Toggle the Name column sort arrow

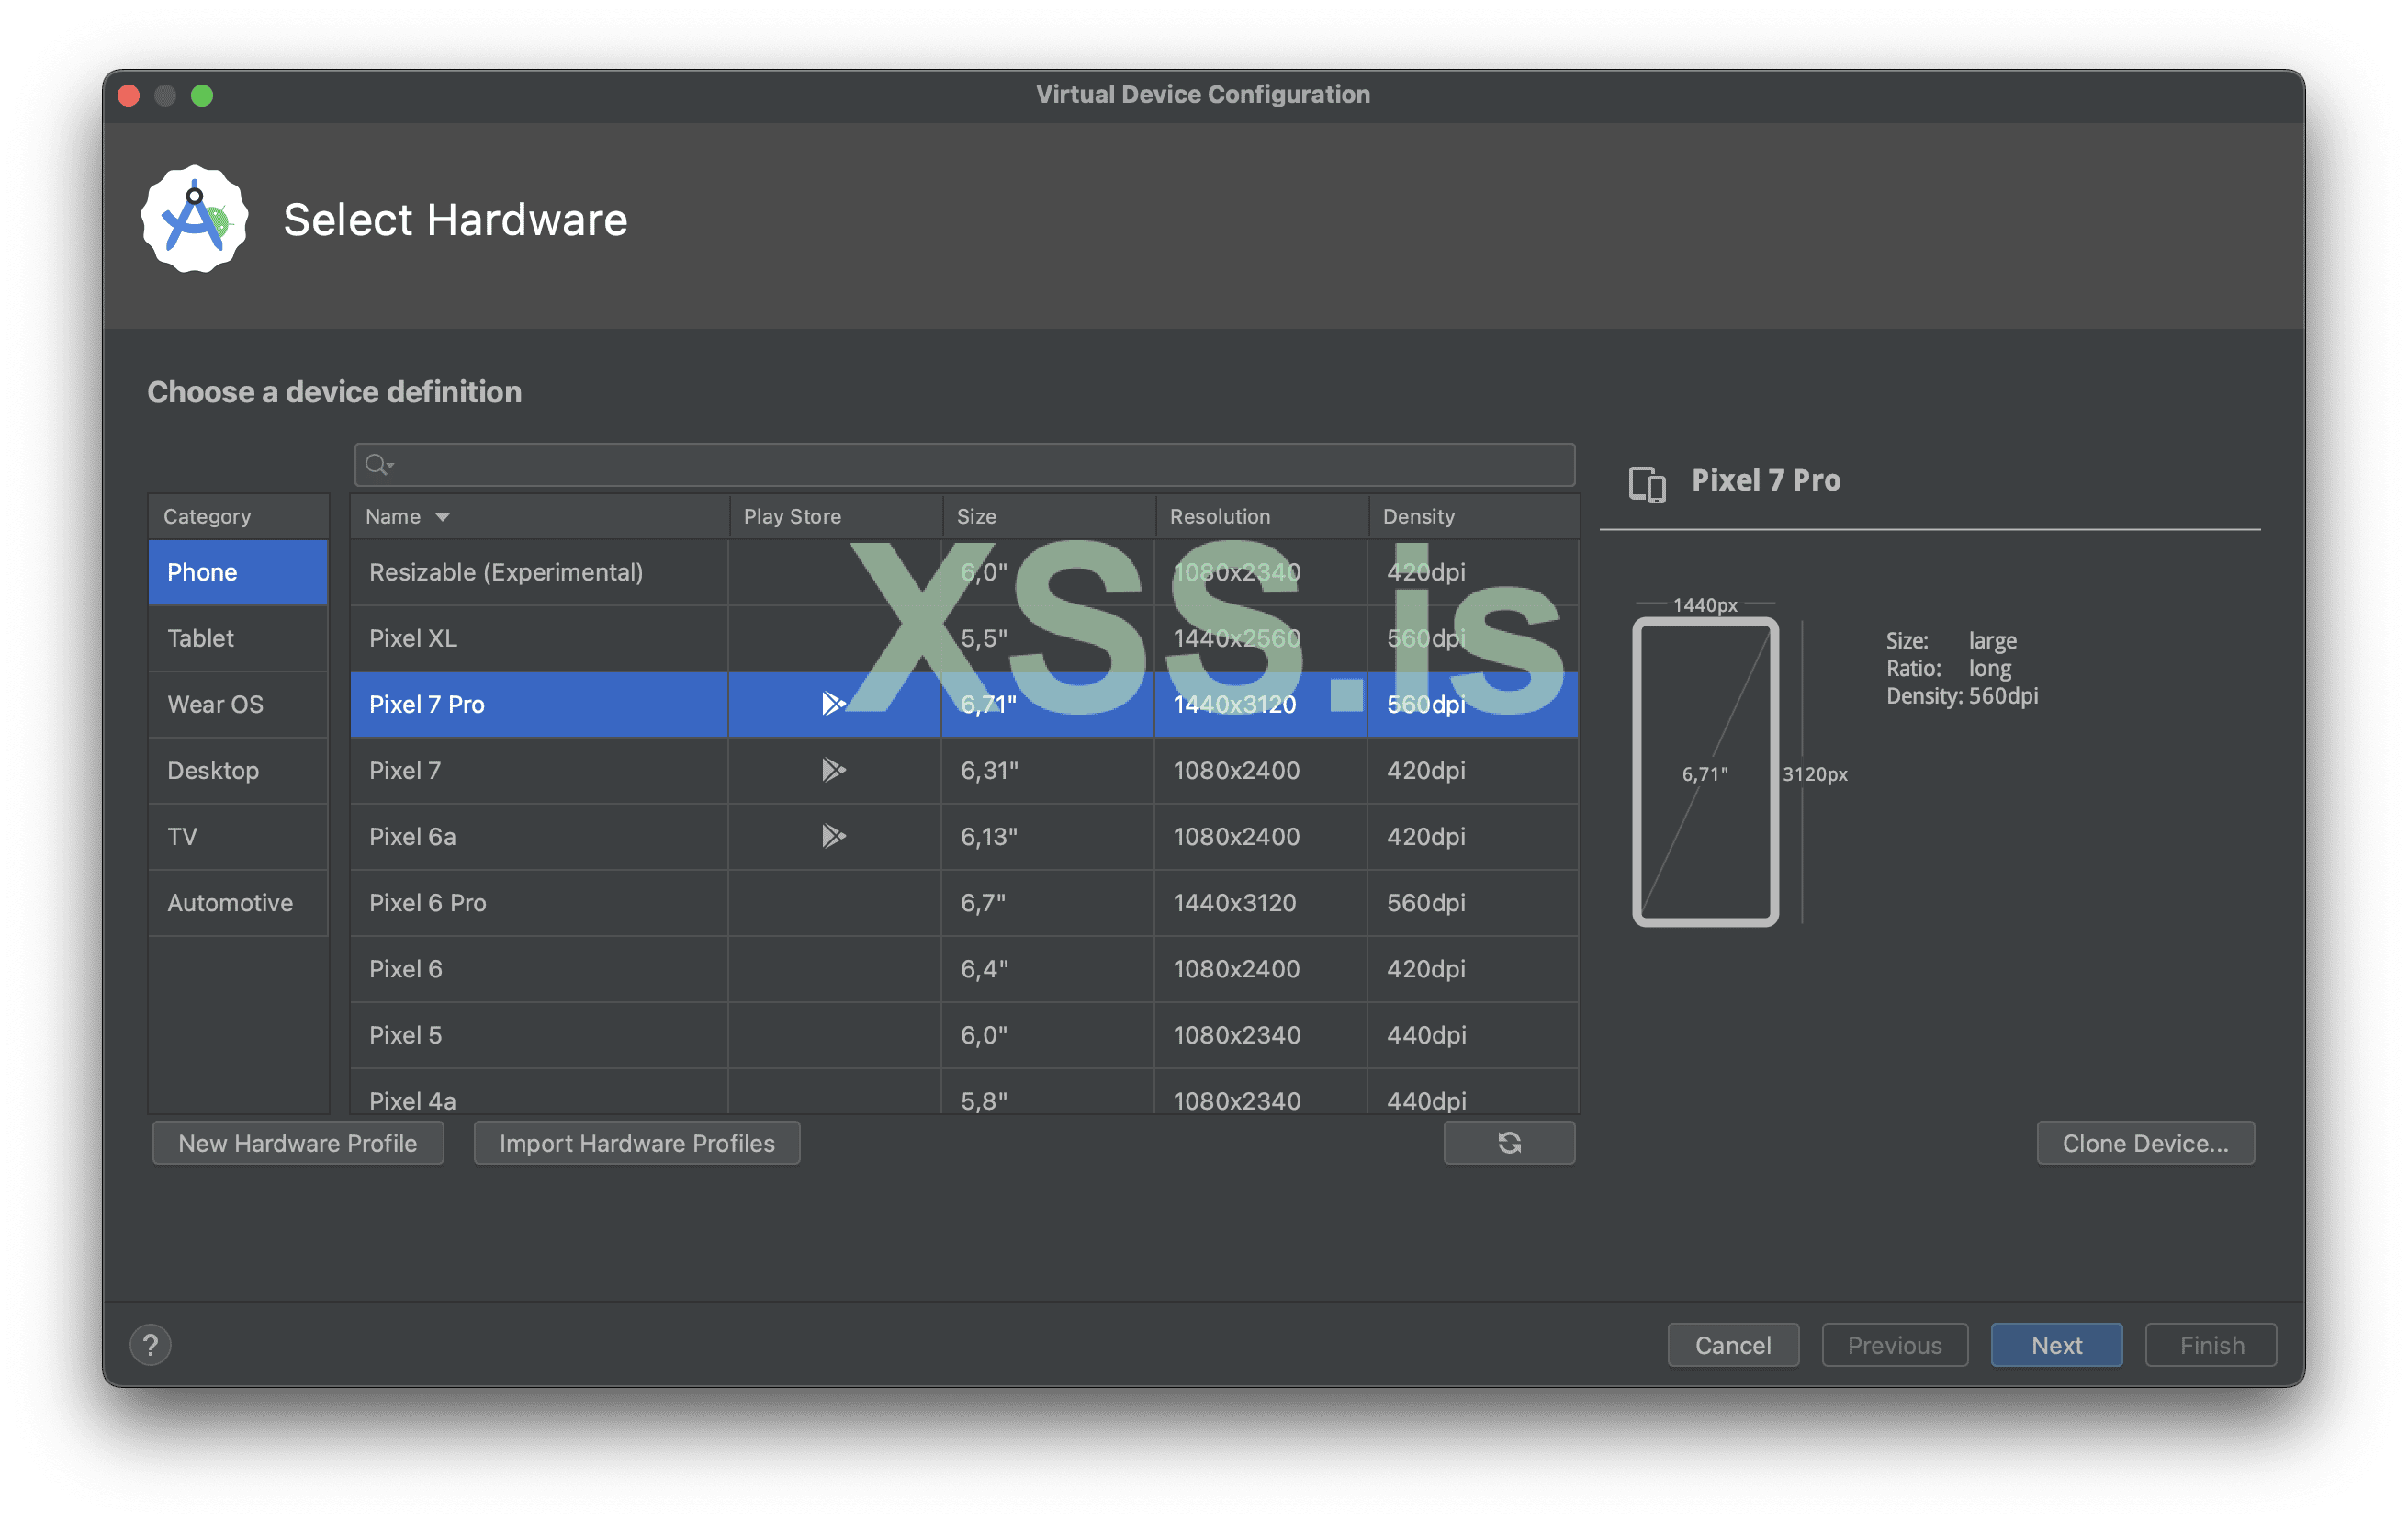click(443, 517)
